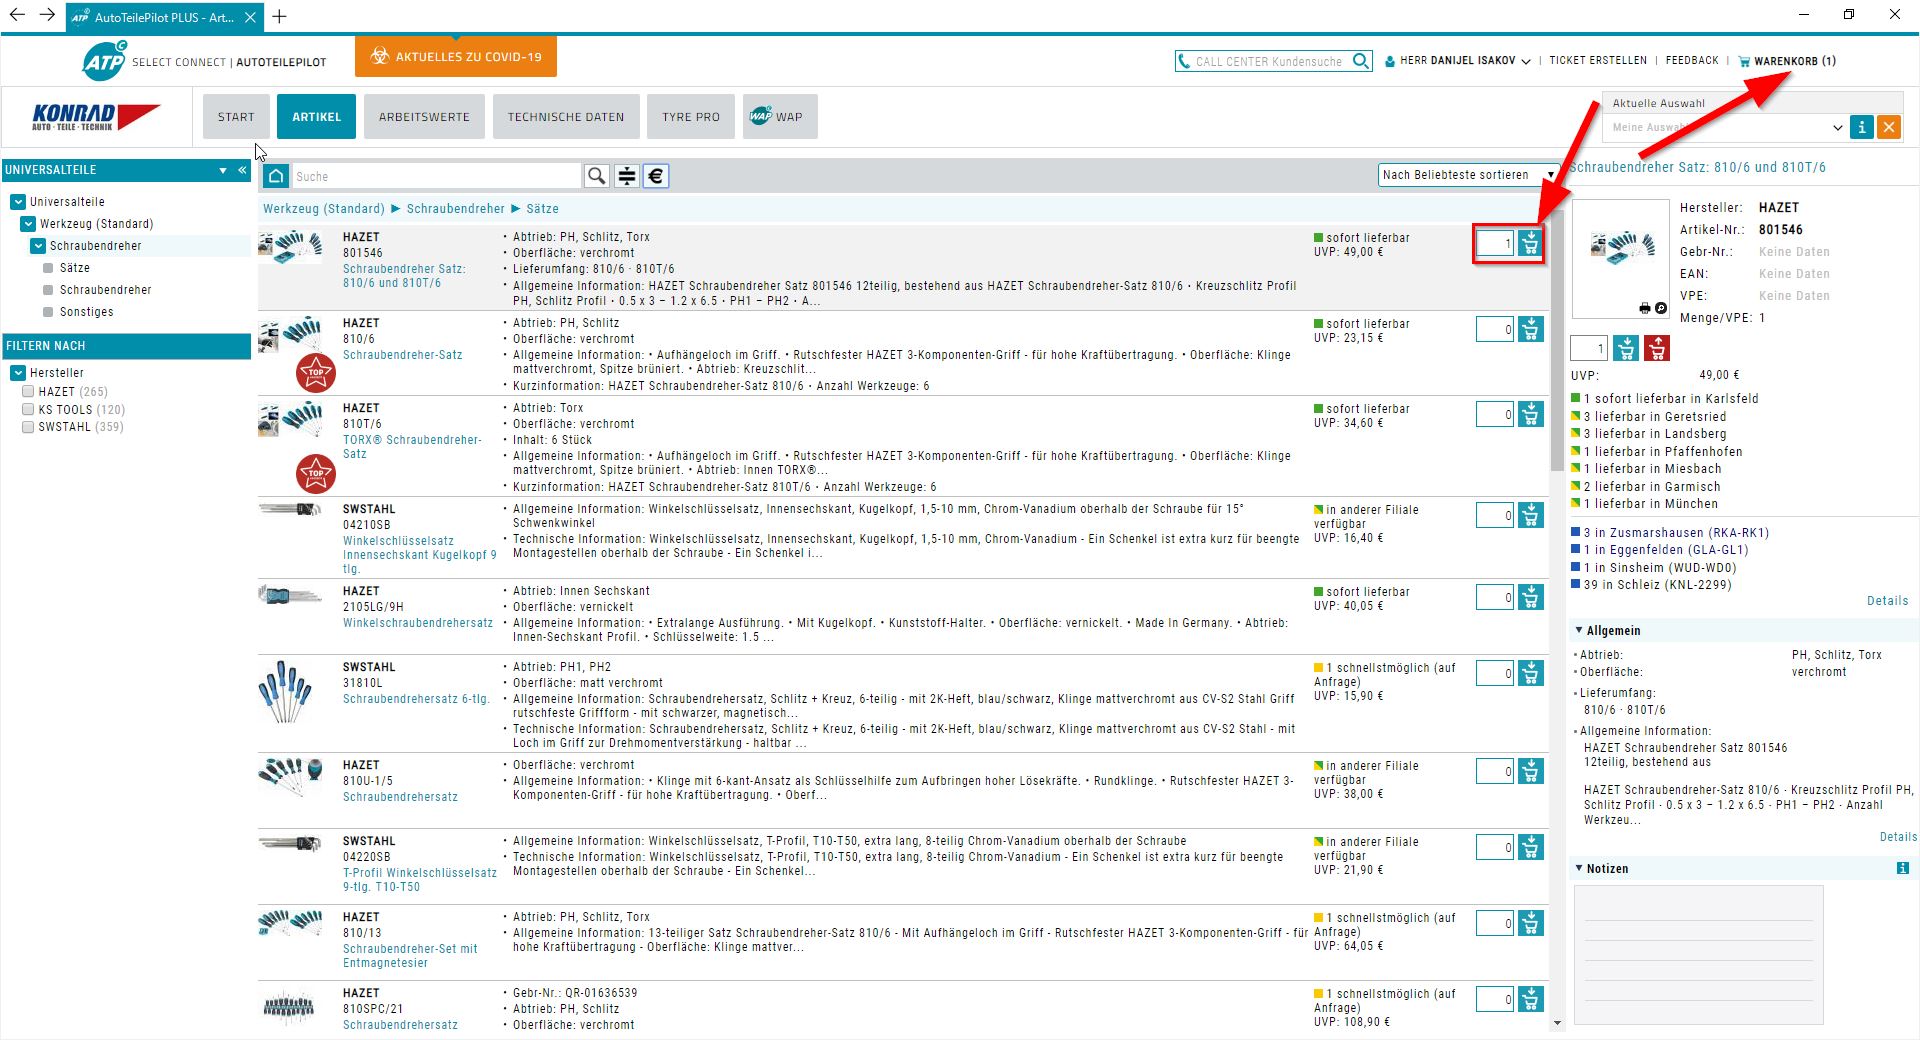Collapse the Werkzeug (Standard) tree node
This screenshot has height=1040, width=1920.
[x=28, y=224]
